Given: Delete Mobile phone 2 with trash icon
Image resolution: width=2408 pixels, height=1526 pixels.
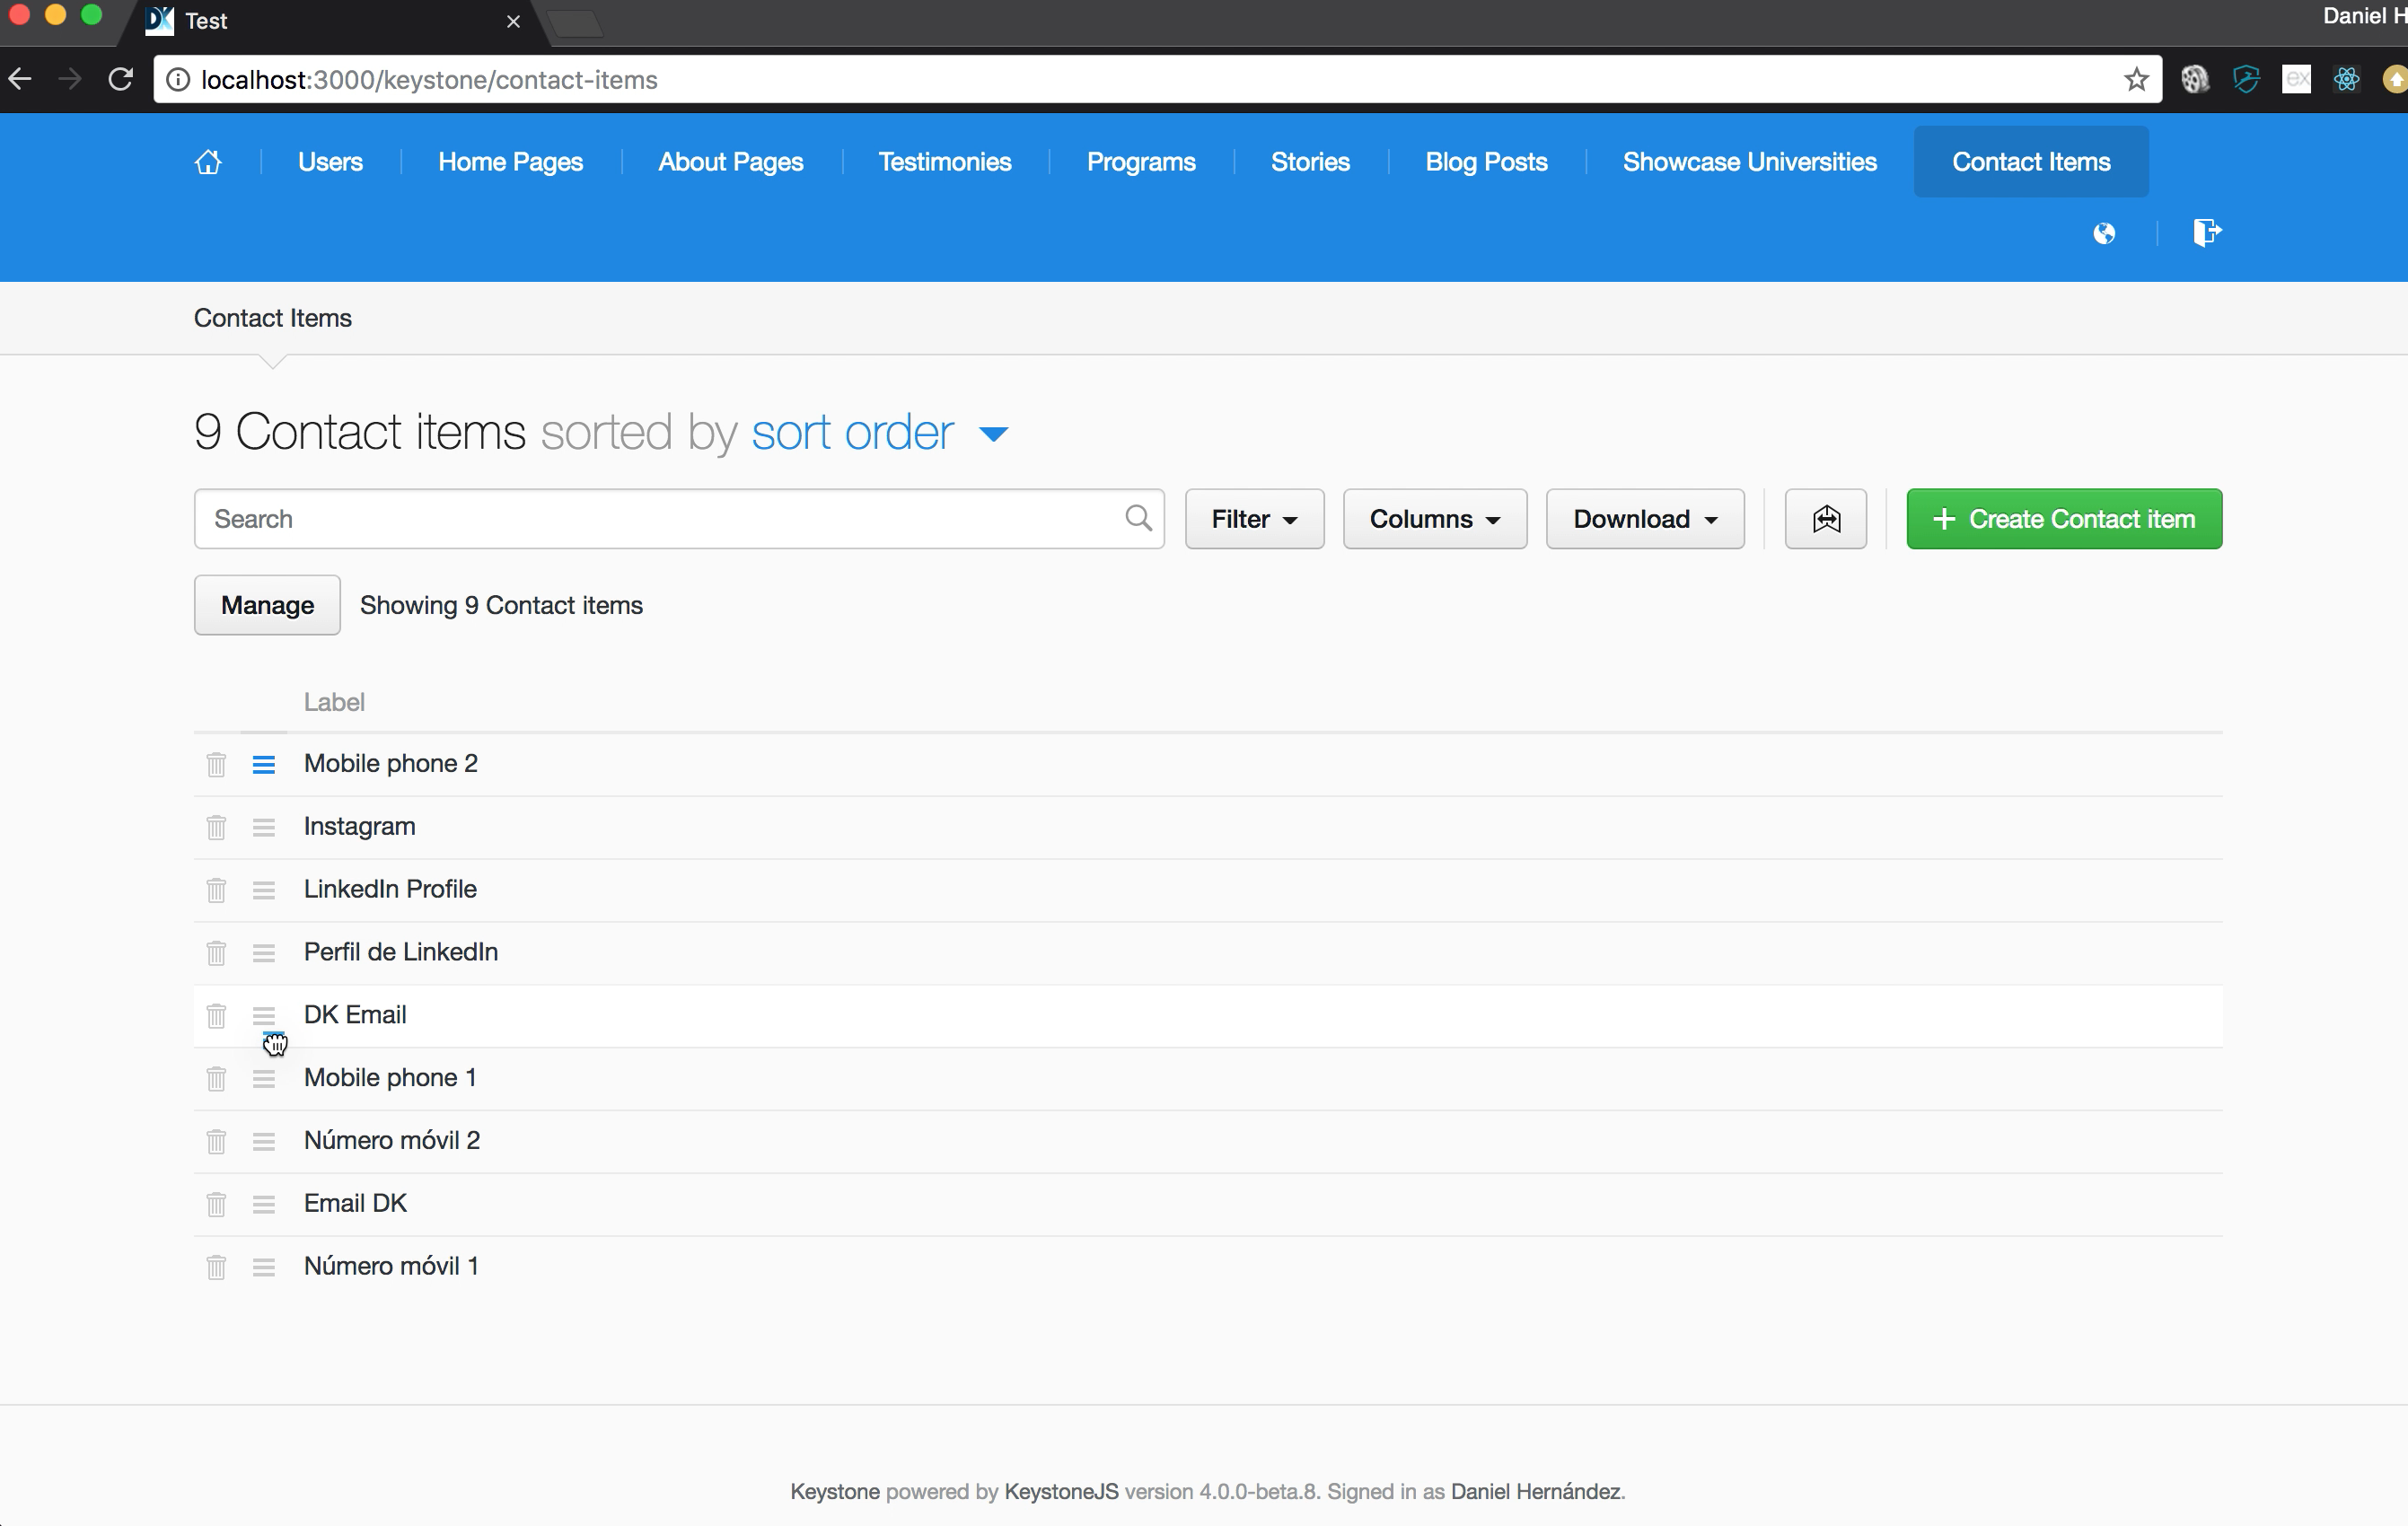Looking at the screenshot, I should (x=216, y=765).
